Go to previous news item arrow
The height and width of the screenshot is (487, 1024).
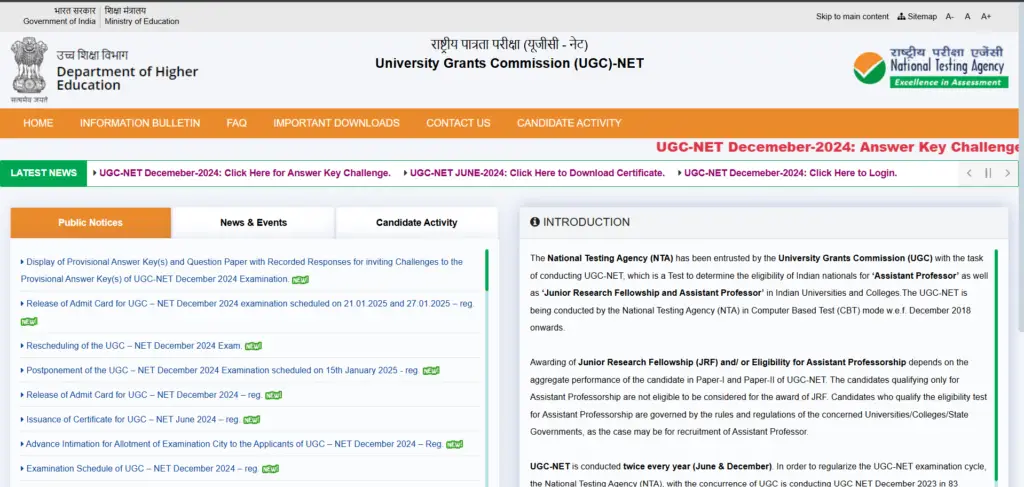(969, 173)
